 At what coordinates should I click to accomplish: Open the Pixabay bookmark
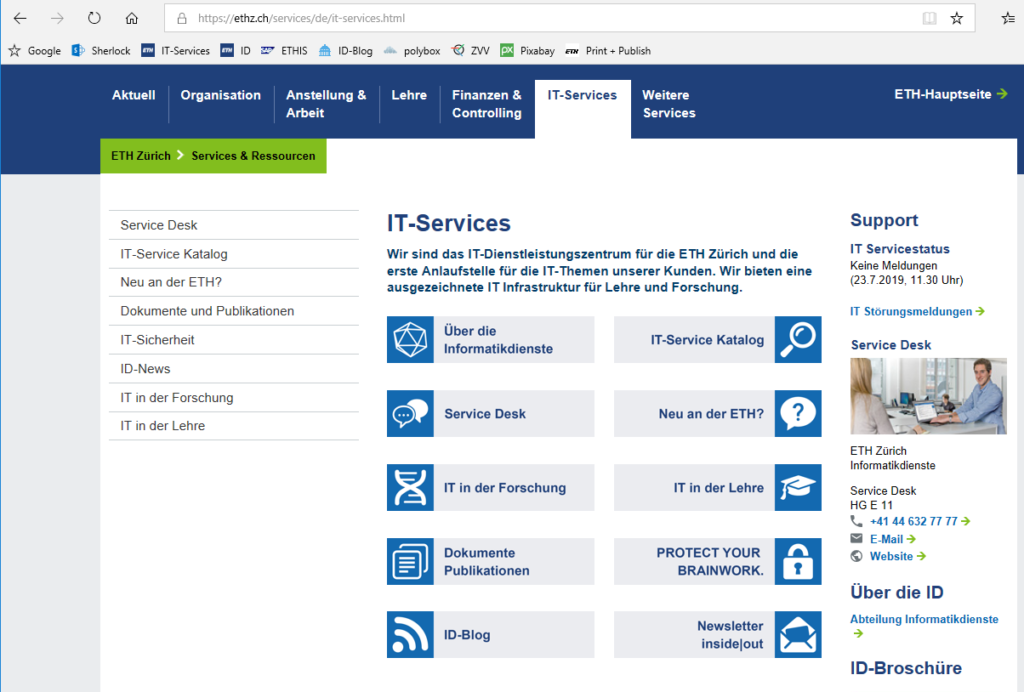527,51
